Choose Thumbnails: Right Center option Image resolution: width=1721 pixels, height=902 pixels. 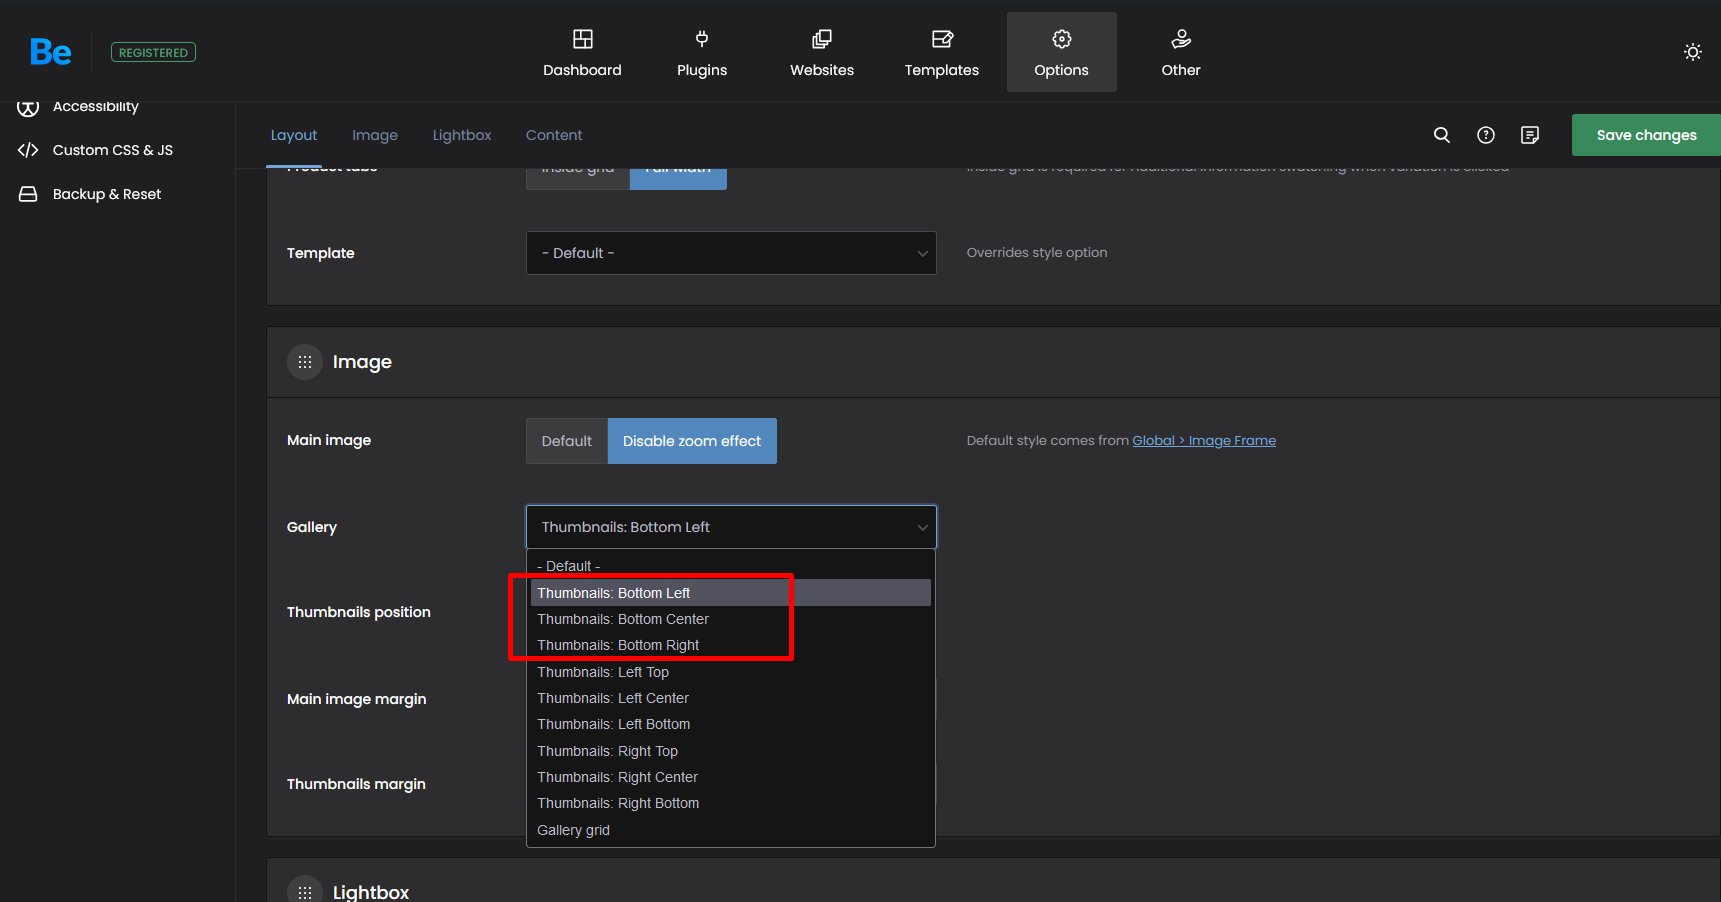[x=731, y=777]
